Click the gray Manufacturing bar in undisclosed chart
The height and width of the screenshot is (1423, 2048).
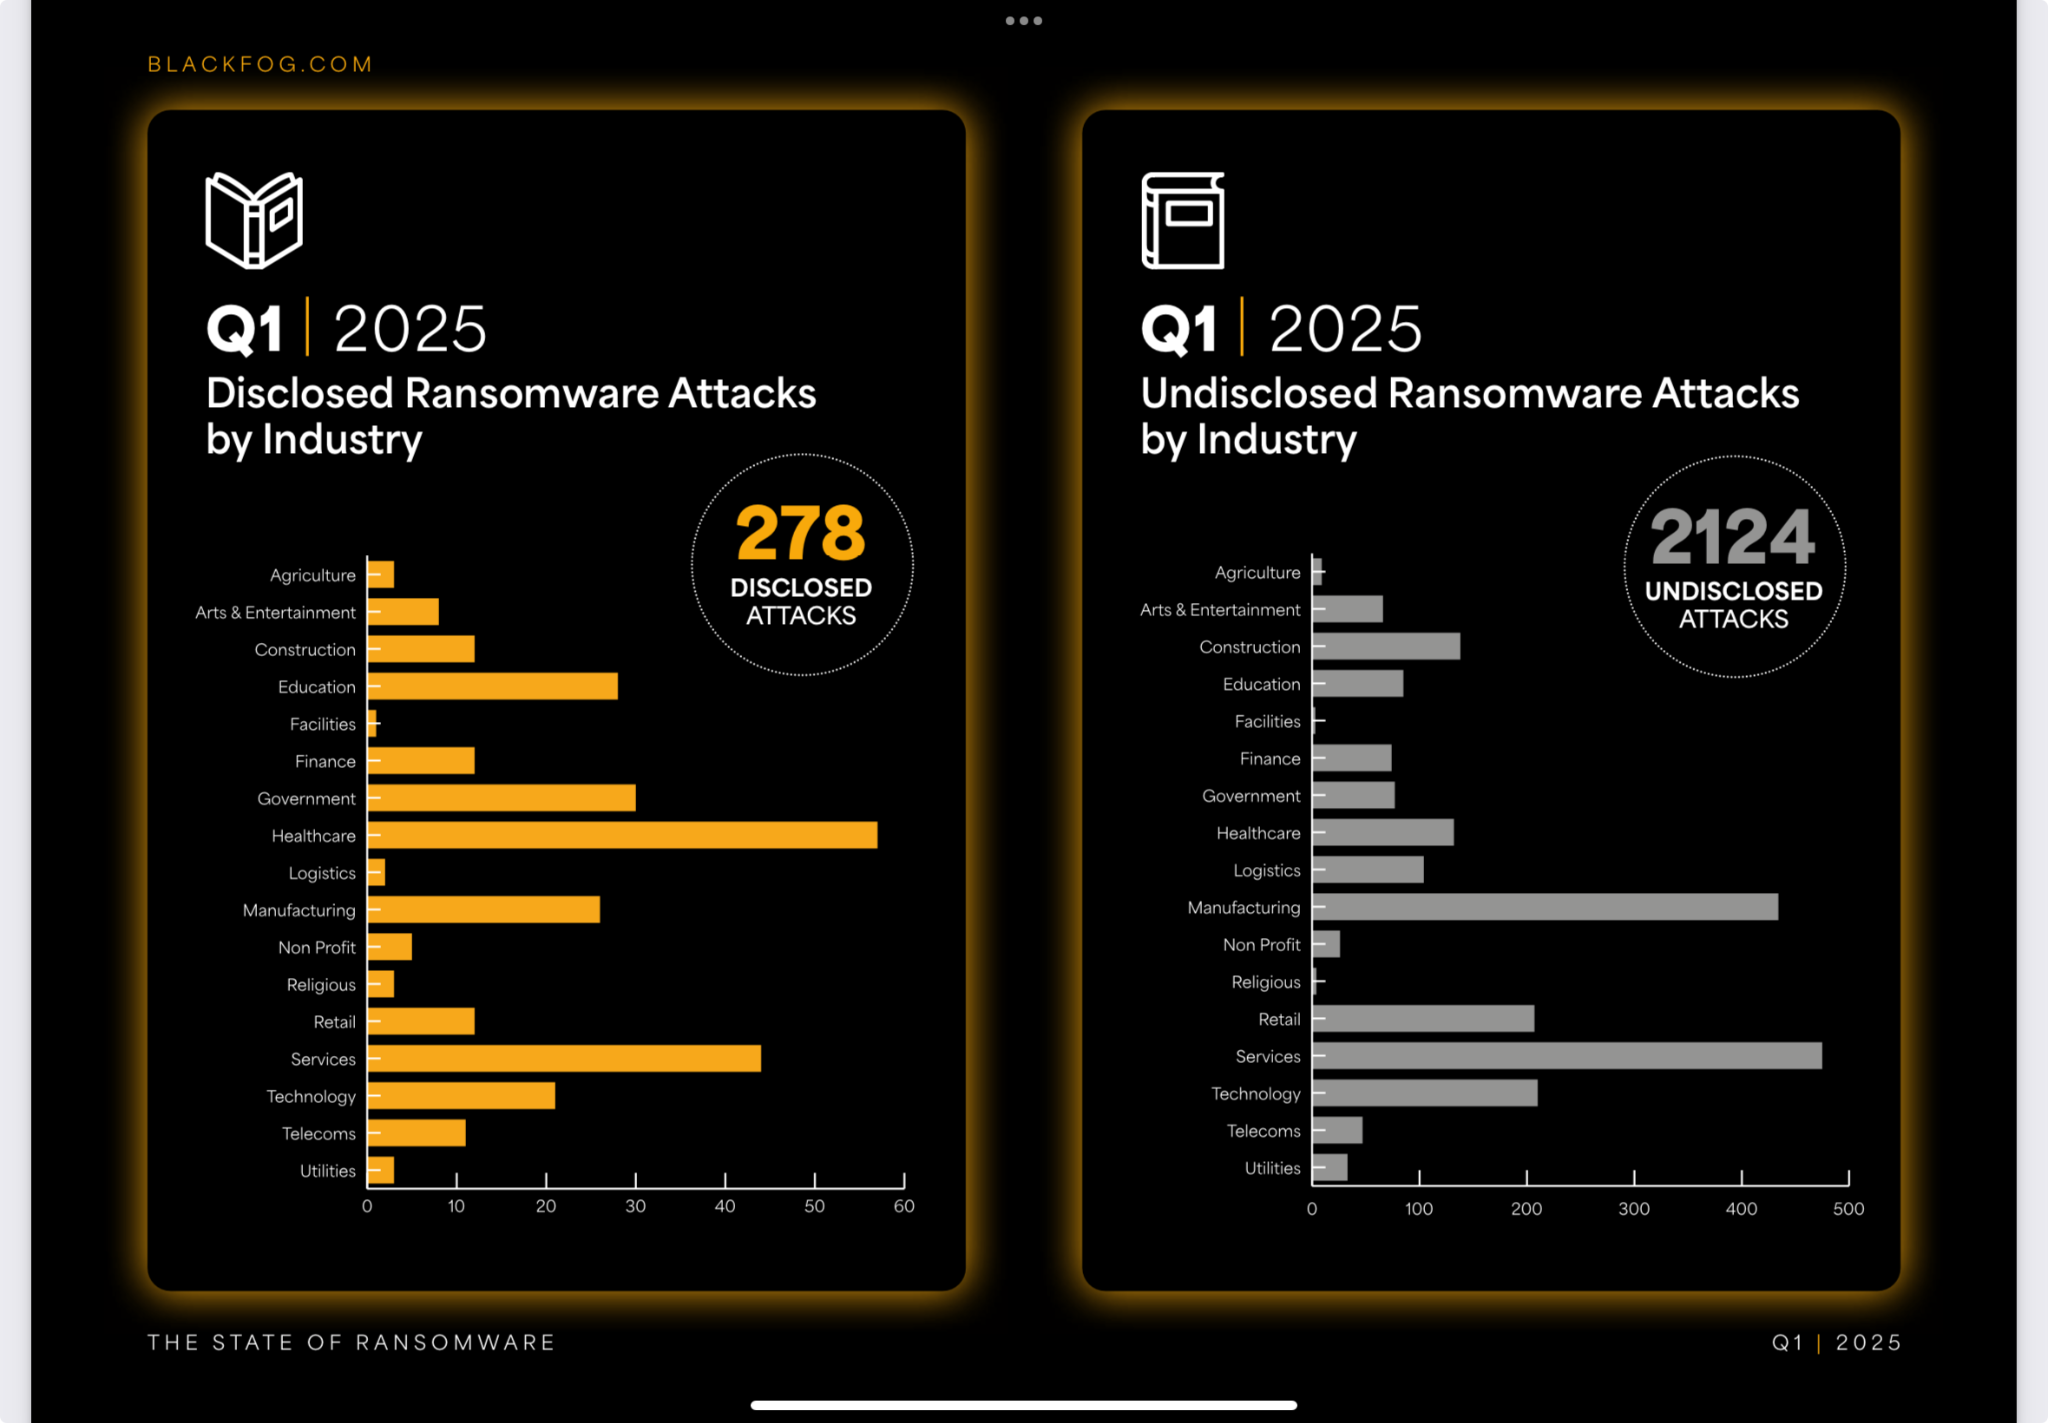pyautogui.click(x=1545, y=907)
